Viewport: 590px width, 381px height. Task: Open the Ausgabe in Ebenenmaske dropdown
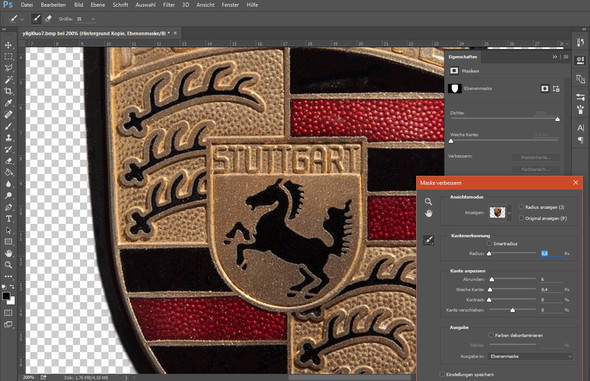tap(531, 356)
